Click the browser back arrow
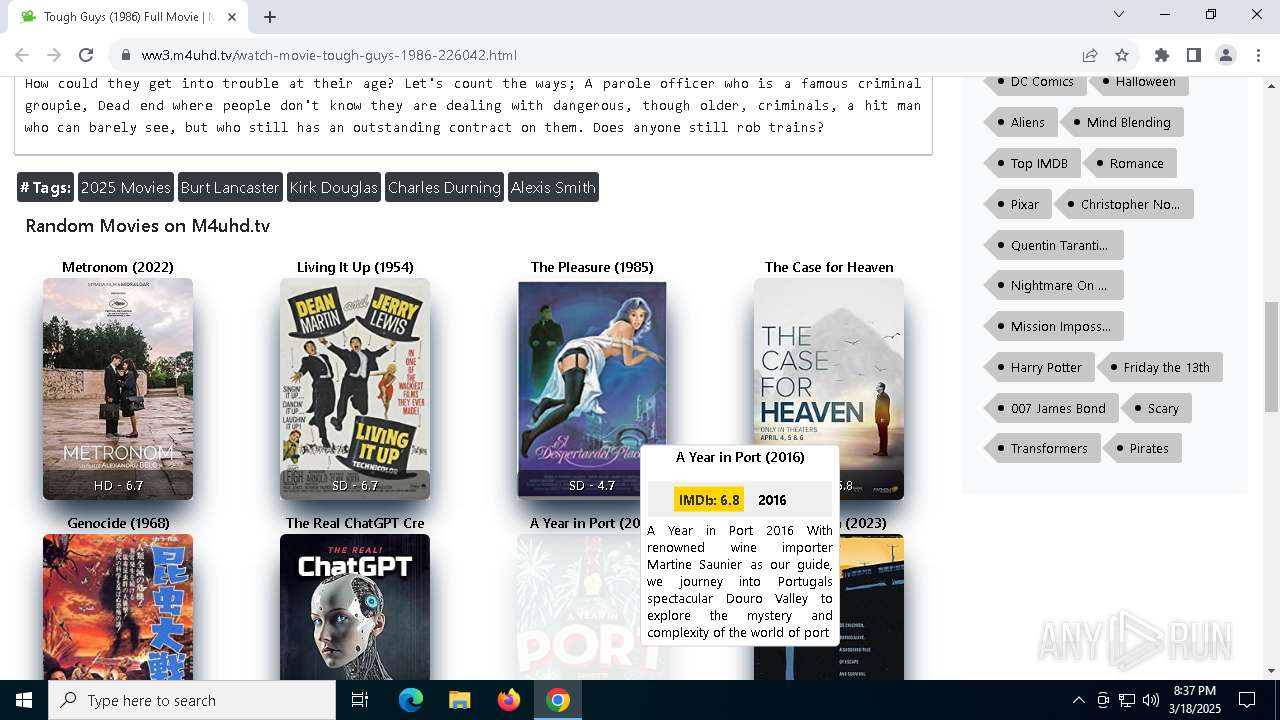This screenshot has width=1280, height=720. [x=22, y=55]
